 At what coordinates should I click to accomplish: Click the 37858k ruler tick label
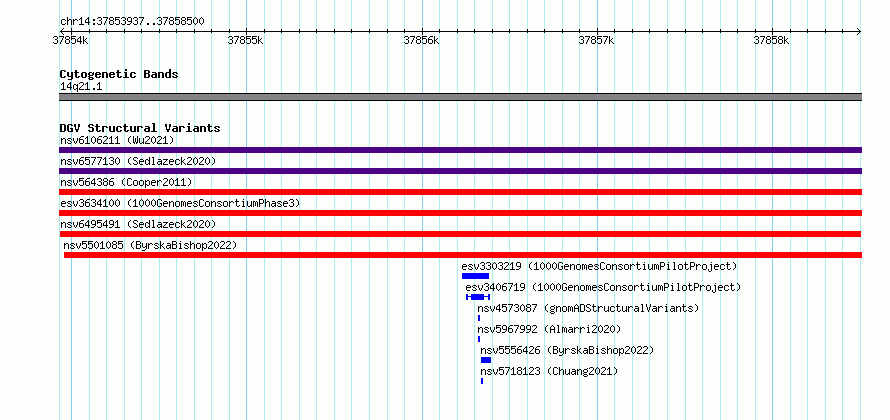pyautogui.click(x=771, y=40)
